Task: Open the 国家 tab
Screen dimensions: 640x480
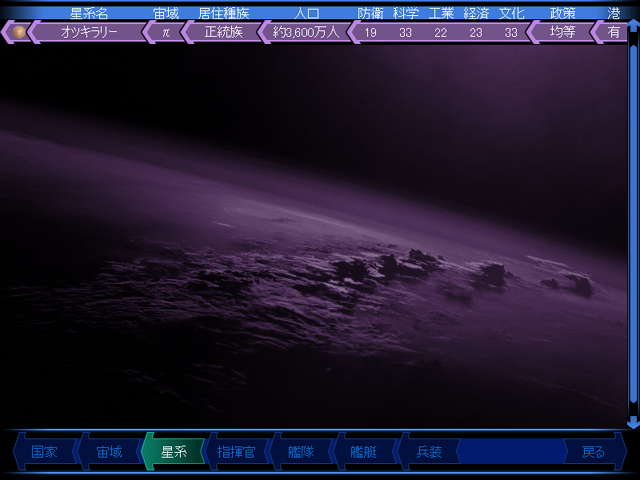Action: click(x=45, y=452)
